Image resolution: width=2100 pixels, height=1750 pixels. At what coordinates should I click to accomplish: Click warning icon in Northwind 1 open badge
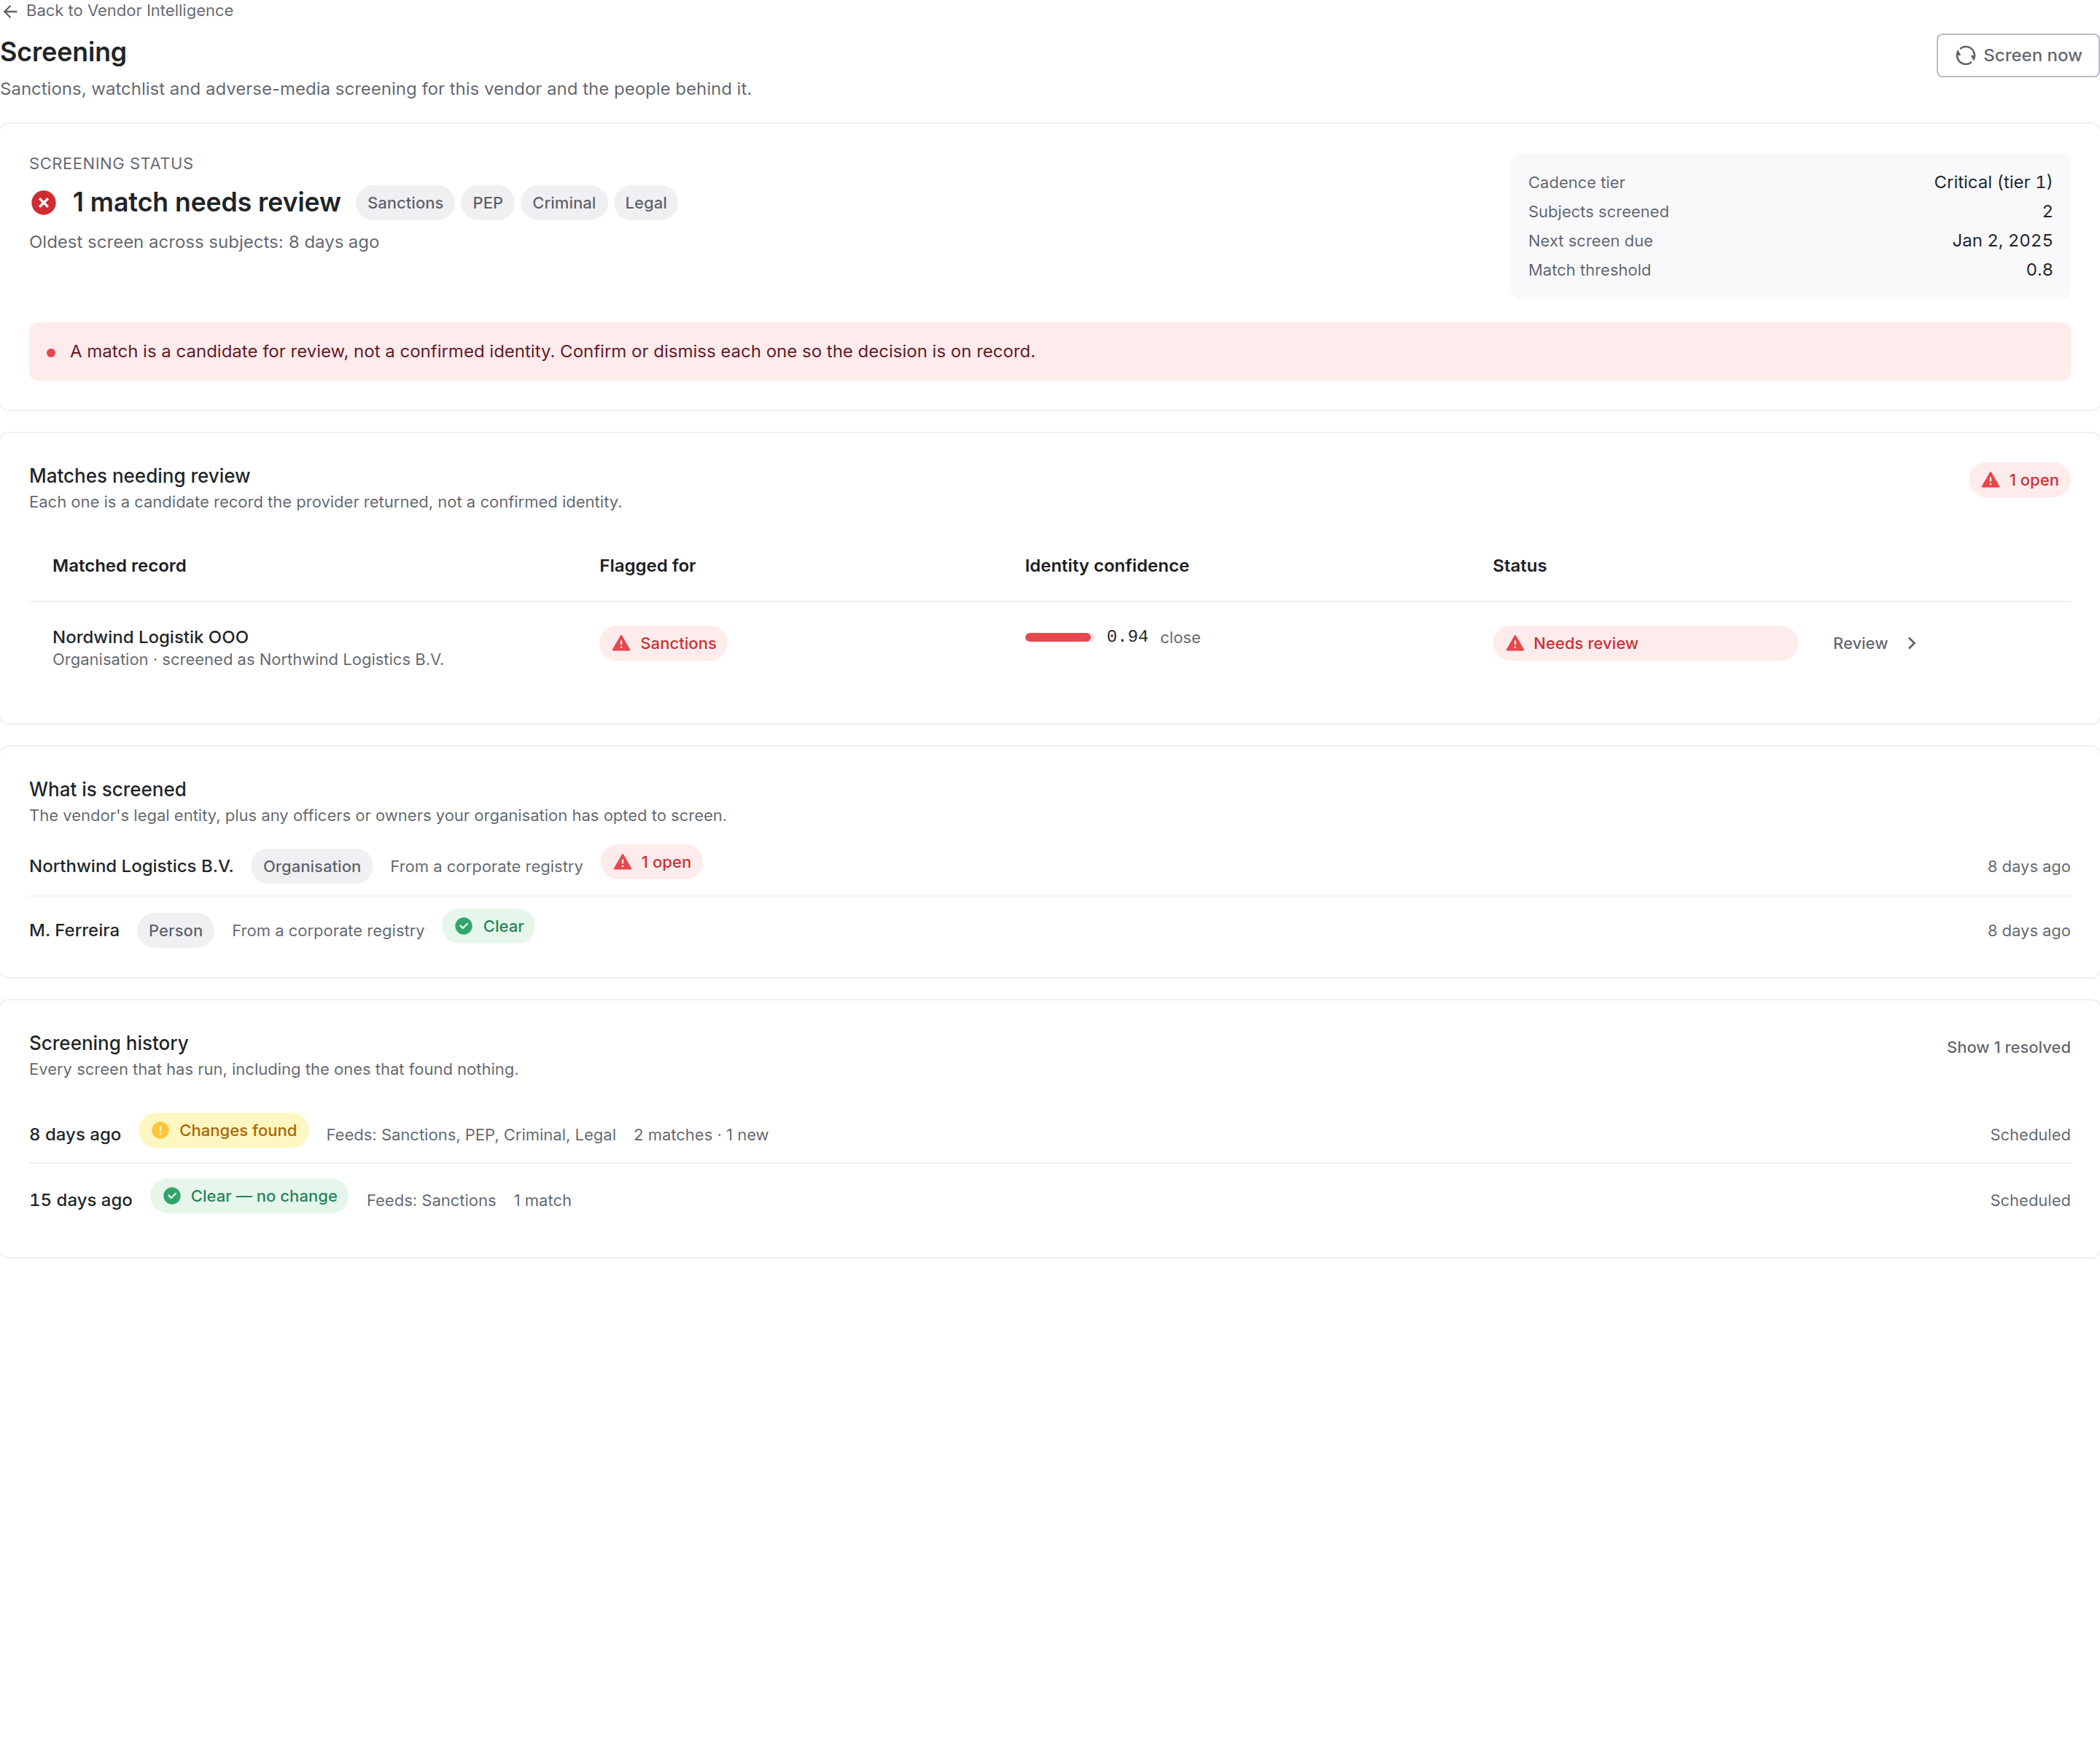click(x=623, y=862)
